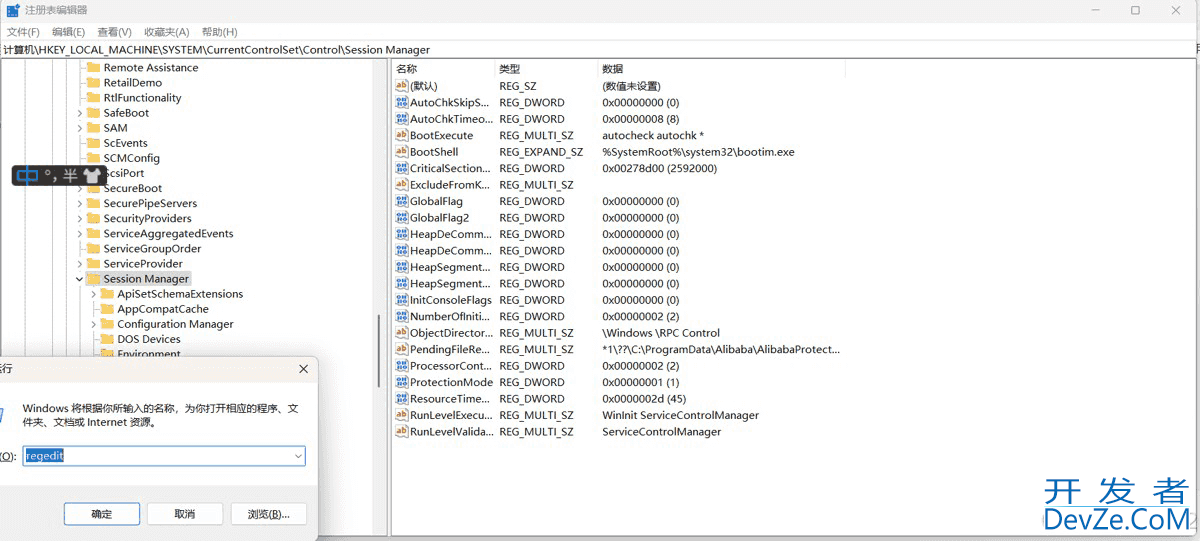Select the (默认) string value icon

point(402,86)
